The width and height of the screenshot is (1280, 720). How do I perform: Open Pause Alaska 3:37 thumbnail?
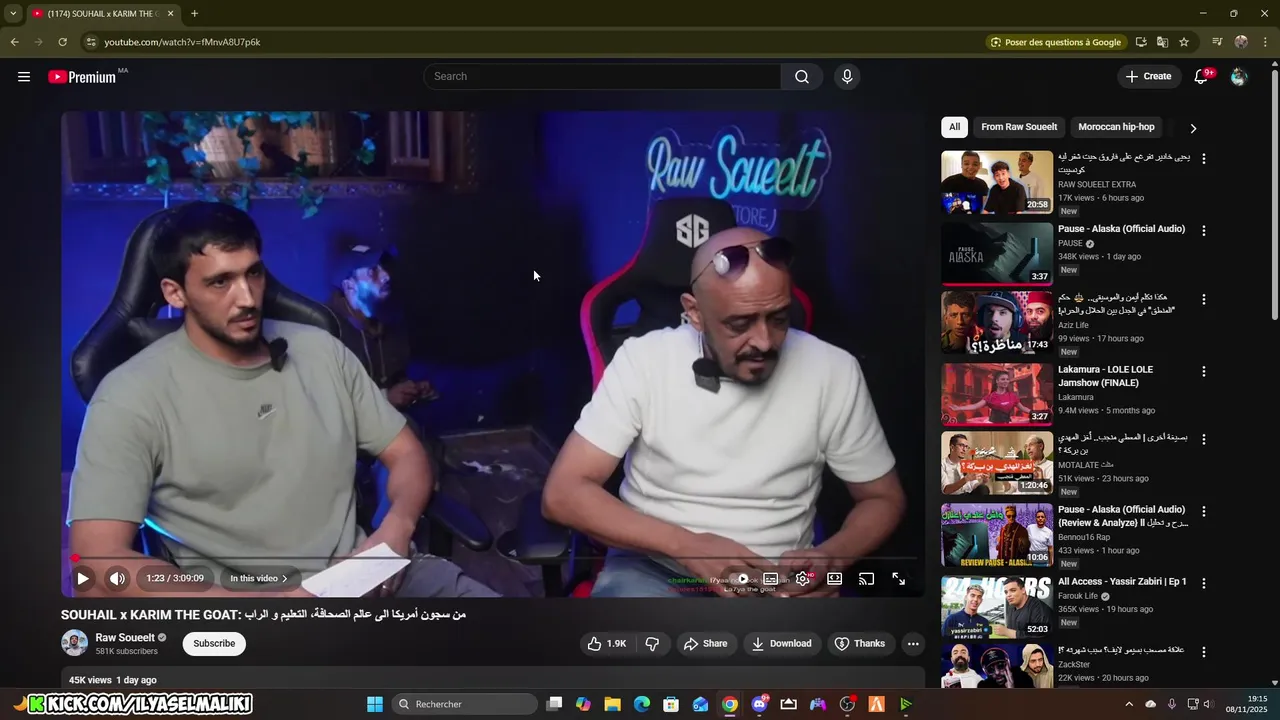(997, 254)
